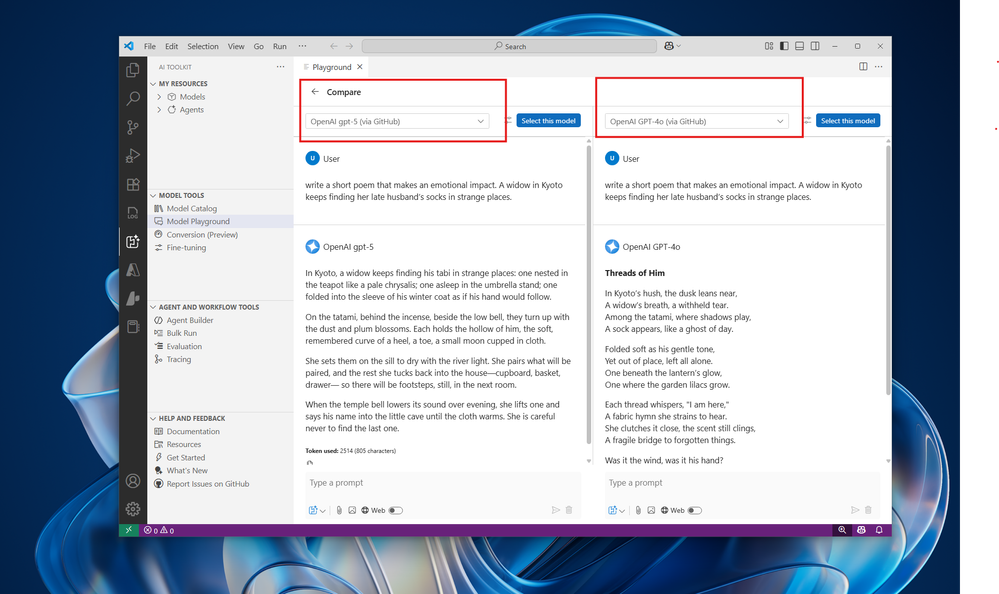Open Agent Builder in the sidebar

pos(190,320)
